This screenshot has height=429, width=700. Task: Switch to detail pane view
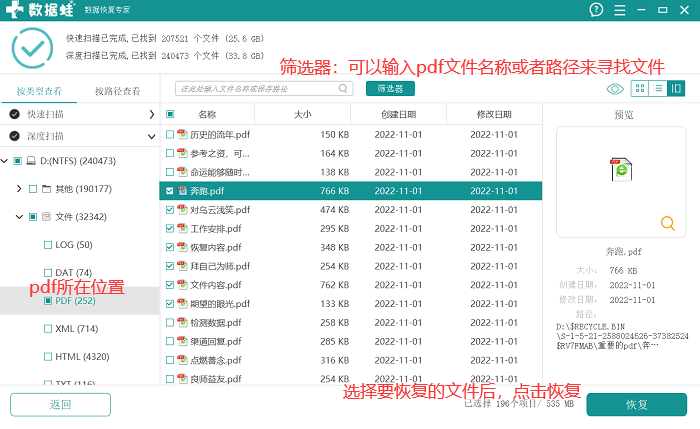tap(676, 88)
